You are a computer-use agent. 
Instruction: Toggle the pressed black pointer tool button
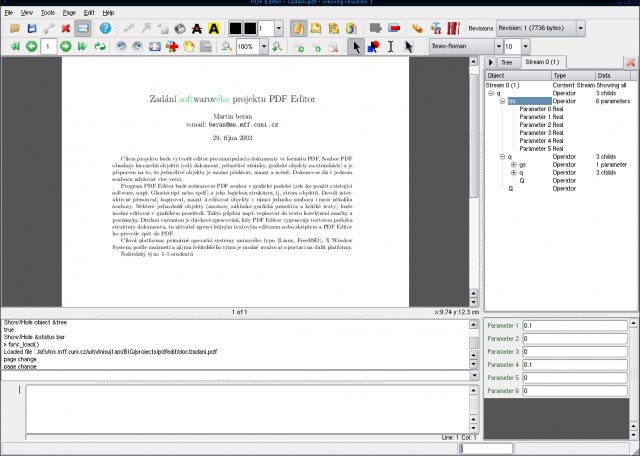pos(356,47)
